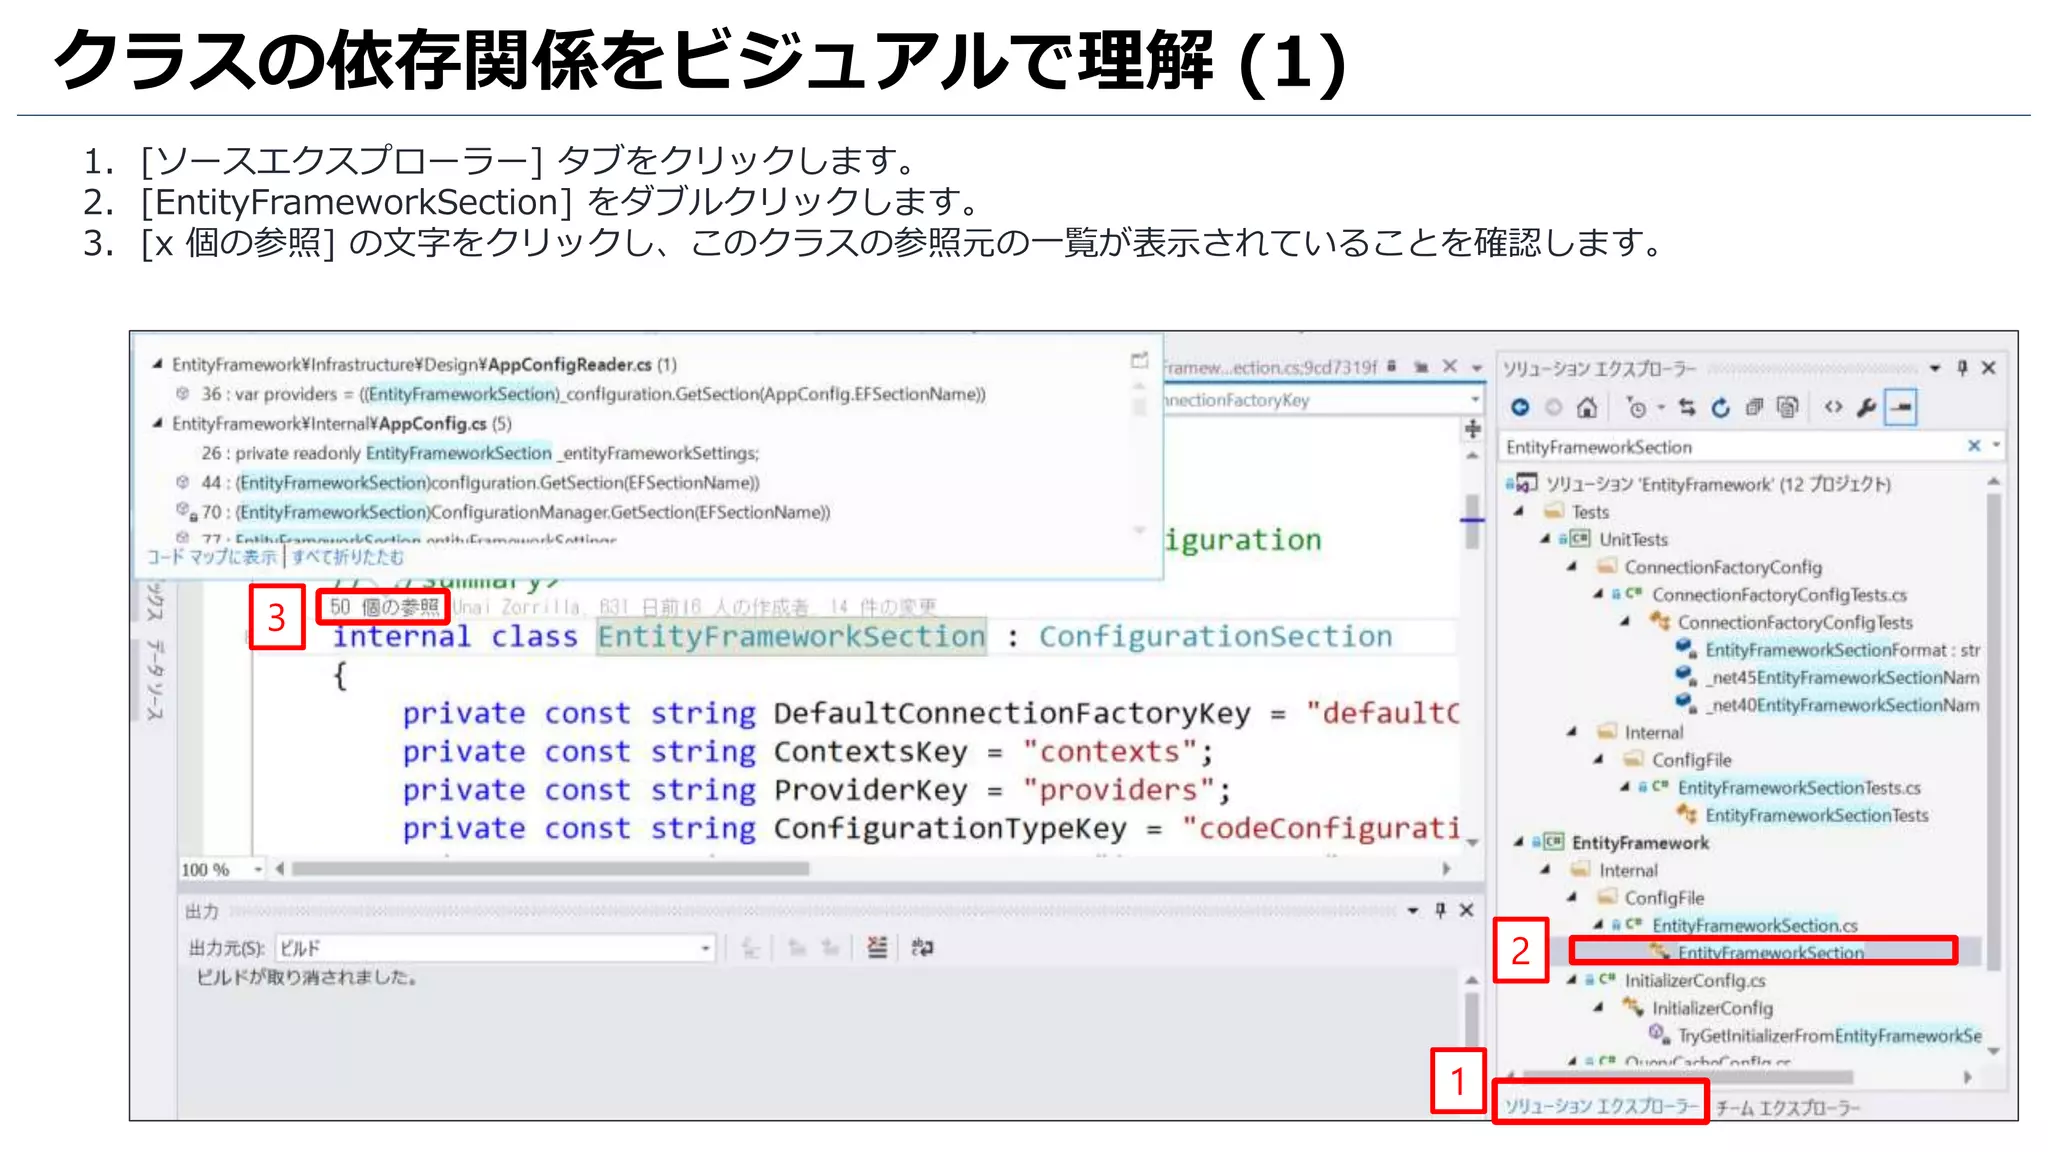
Task: Click 'コード マップに表示' link in popup
Action: click(212, 556)
